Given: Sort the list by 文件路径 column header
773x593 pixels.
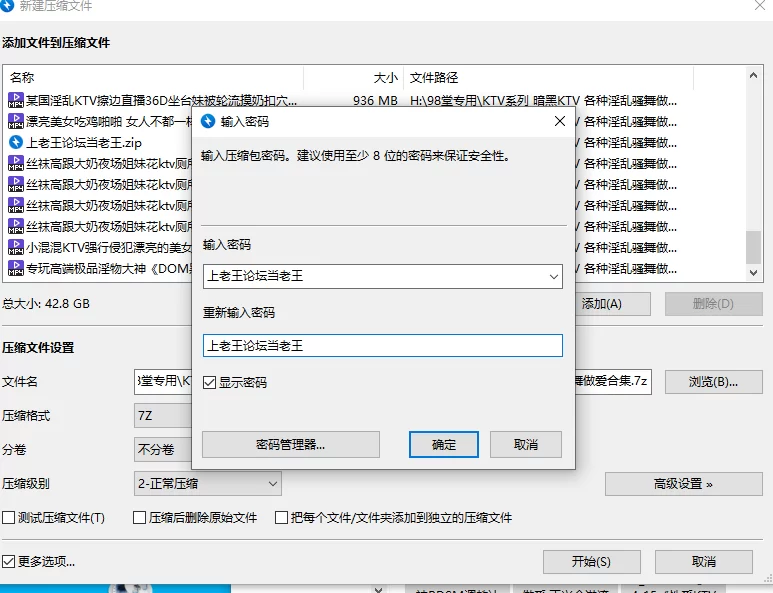Looking at the screenshot, I should (548, 77).
